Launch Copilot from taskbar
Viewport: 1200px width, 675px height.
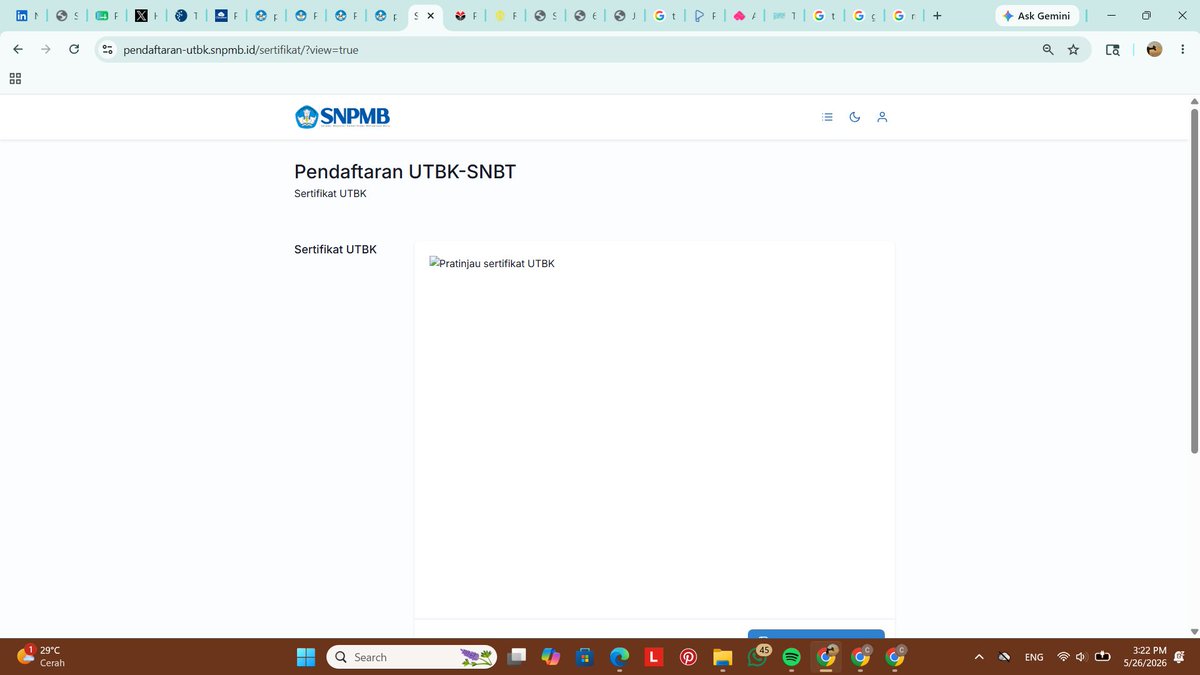pos(551,657)
